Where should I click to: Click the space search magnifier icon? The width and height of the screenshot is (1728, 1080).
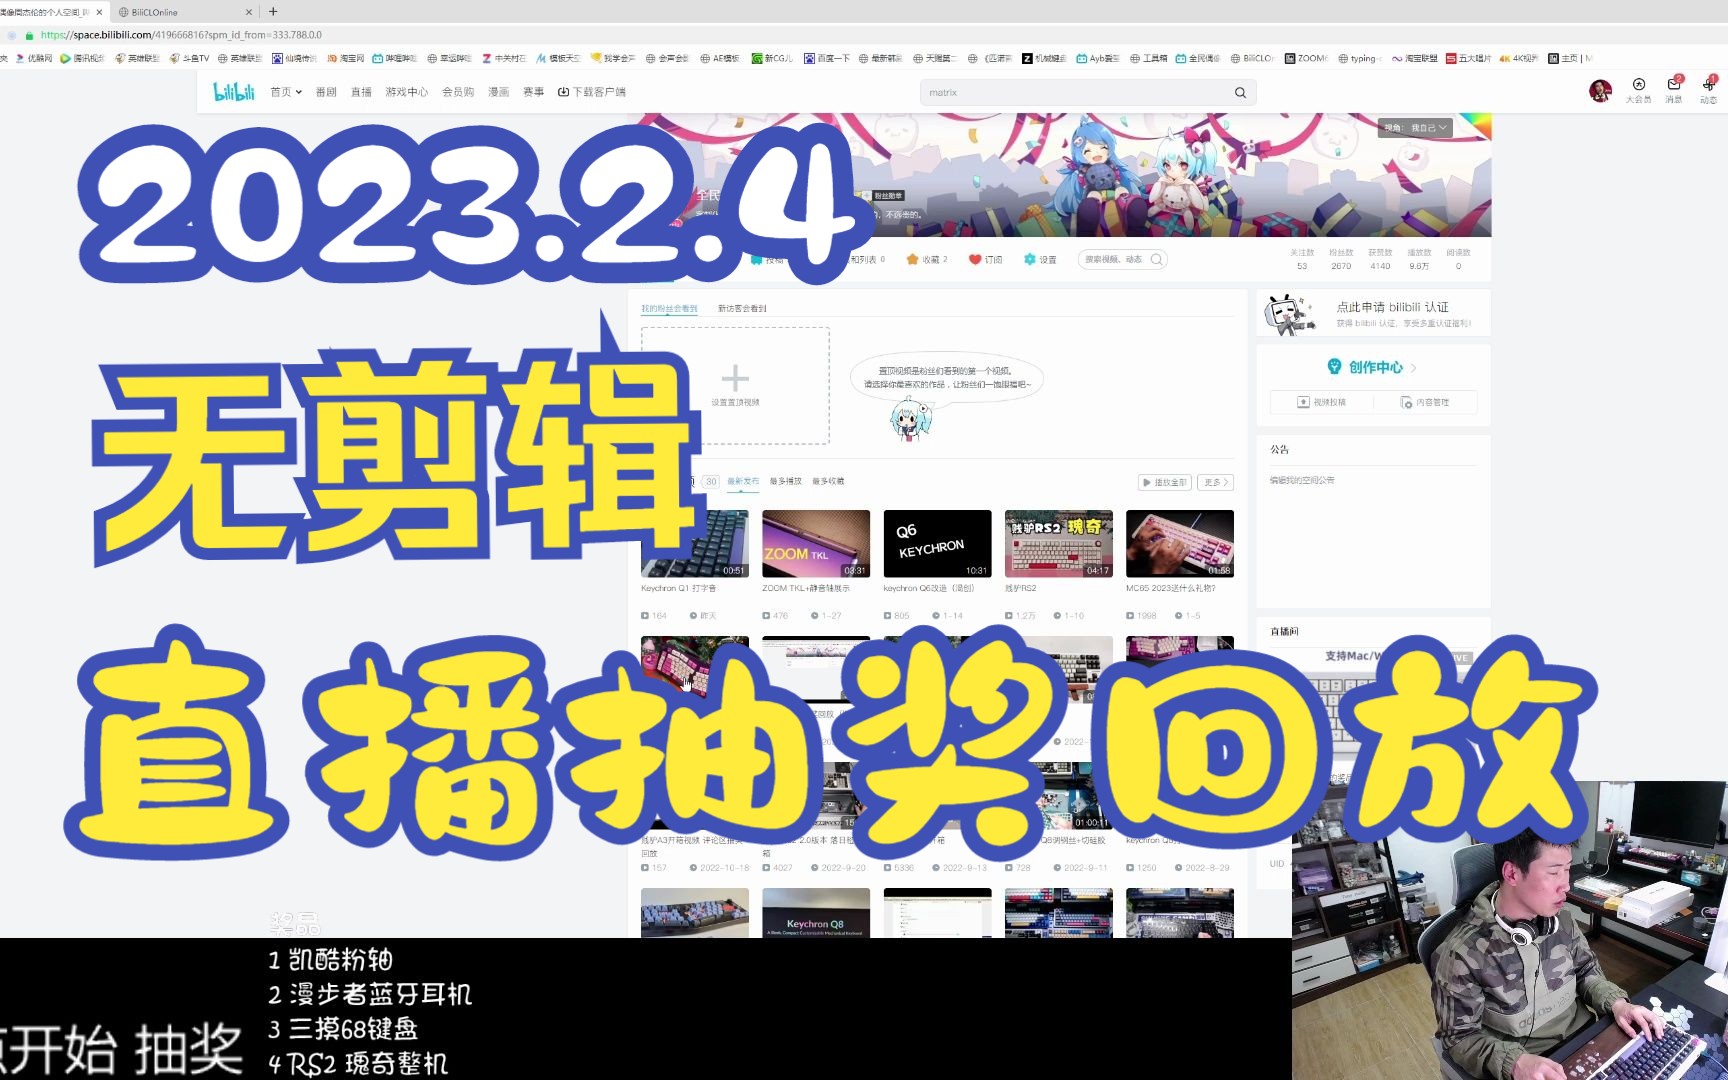(x=1156, y=259)
